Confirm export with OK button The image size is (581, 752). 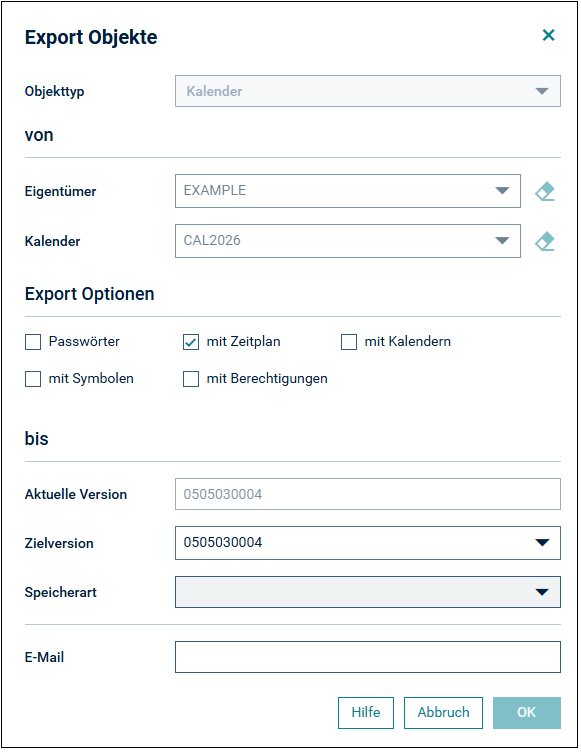[x=527, y=713]
